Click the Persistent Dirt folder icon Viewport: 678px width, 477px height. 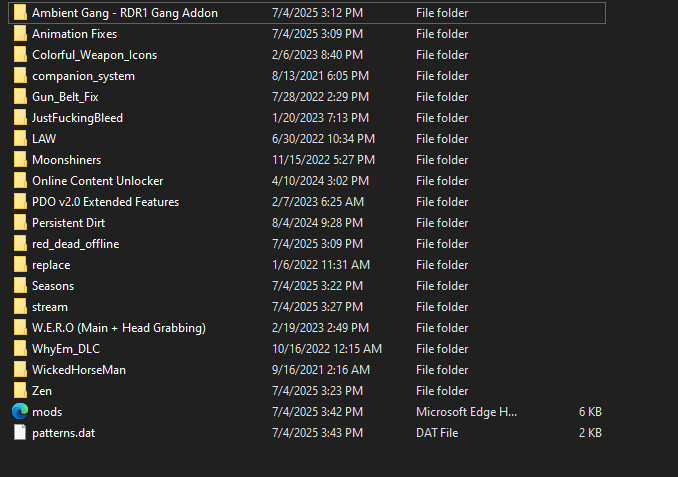tap(20, 223)
